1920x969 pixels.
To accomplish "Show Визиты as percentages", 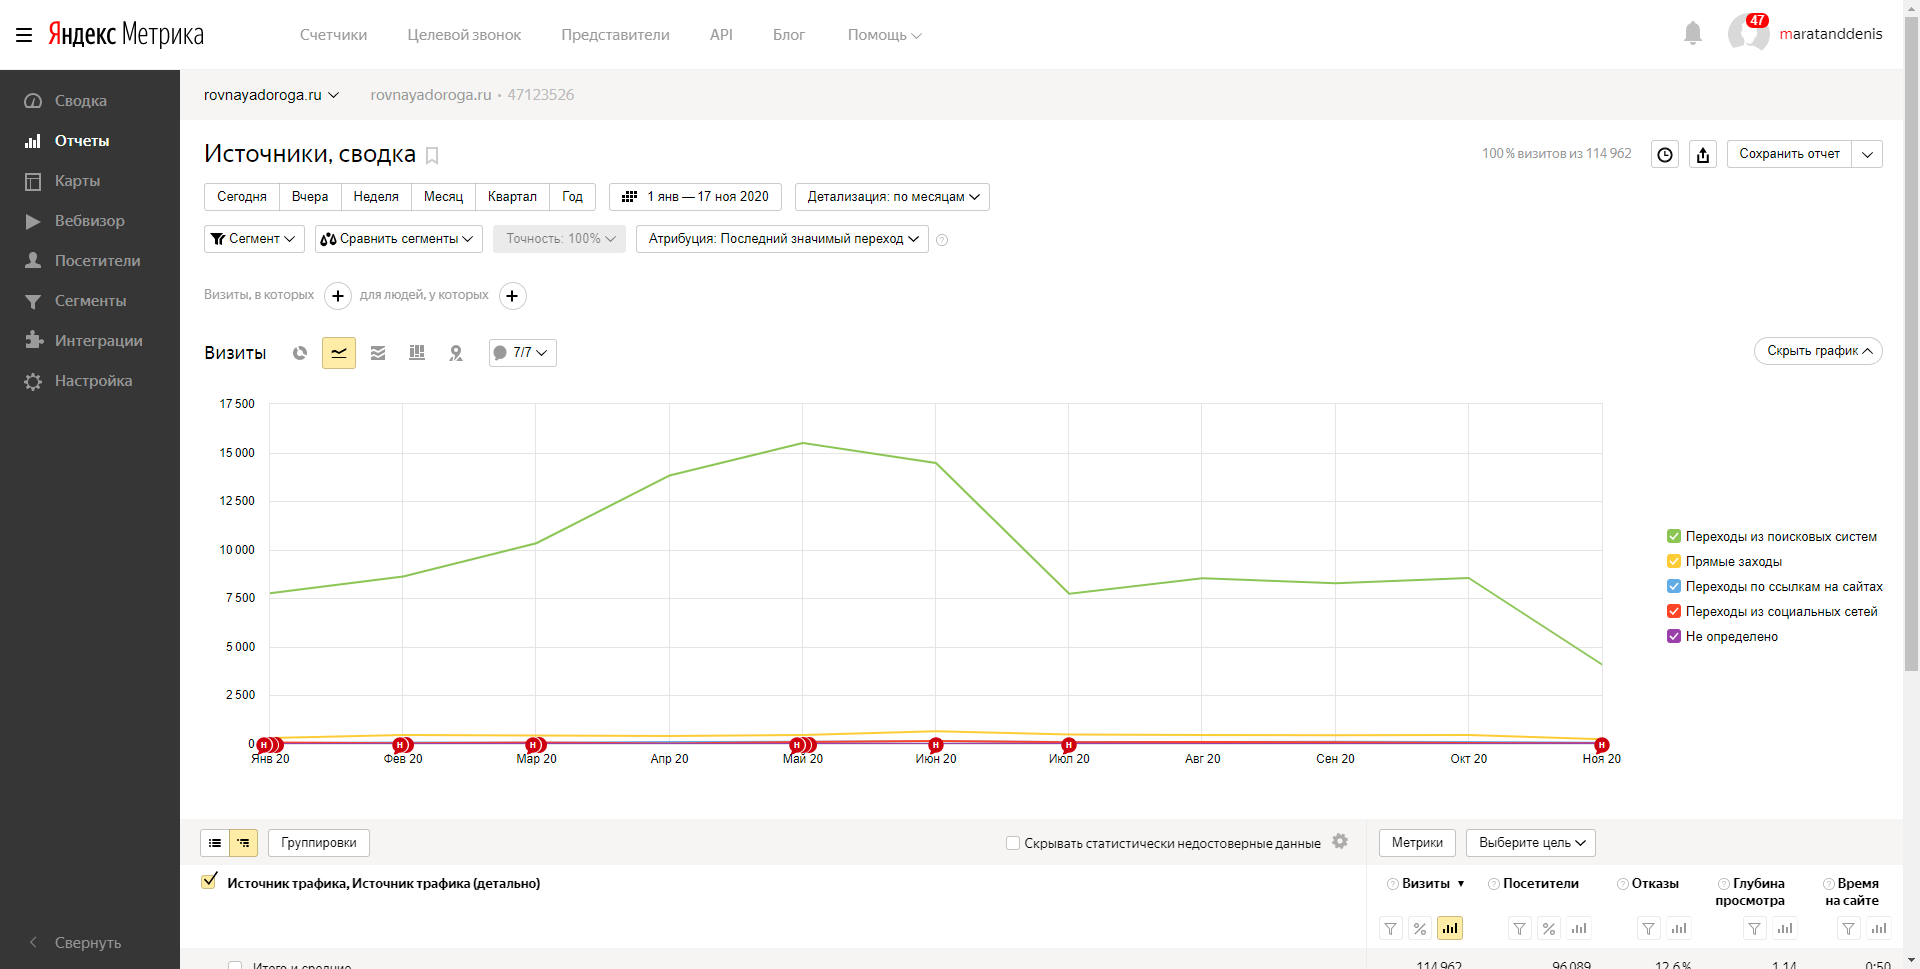I will 1420,929.
